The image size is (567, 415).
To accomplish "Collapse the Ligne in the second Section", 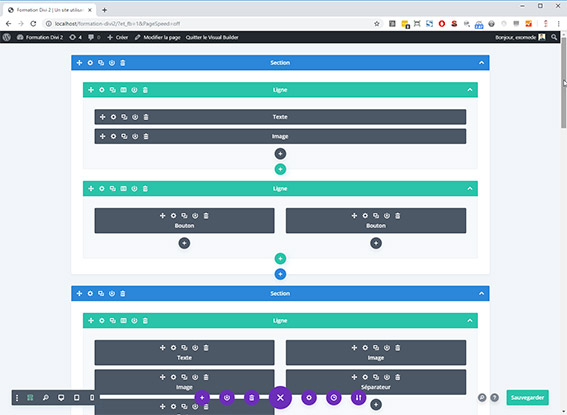I will click(470, 320).
